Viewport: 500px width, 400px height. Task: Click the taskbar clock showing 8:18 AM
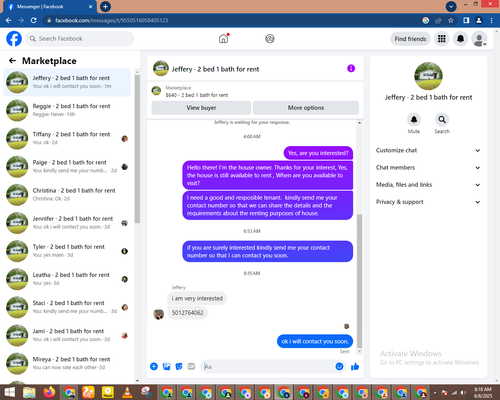tap(483, 392)
